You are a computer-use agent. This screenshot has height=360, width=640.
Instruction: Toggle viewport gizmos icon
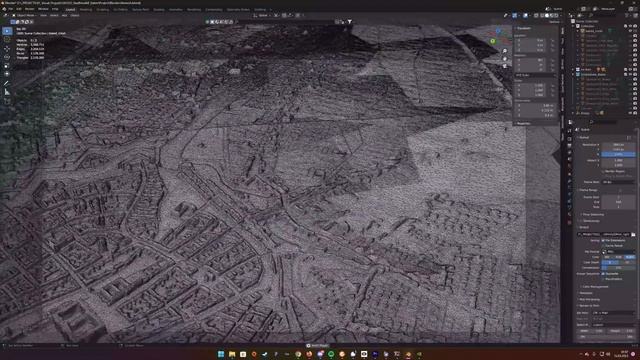pos(515,16)
